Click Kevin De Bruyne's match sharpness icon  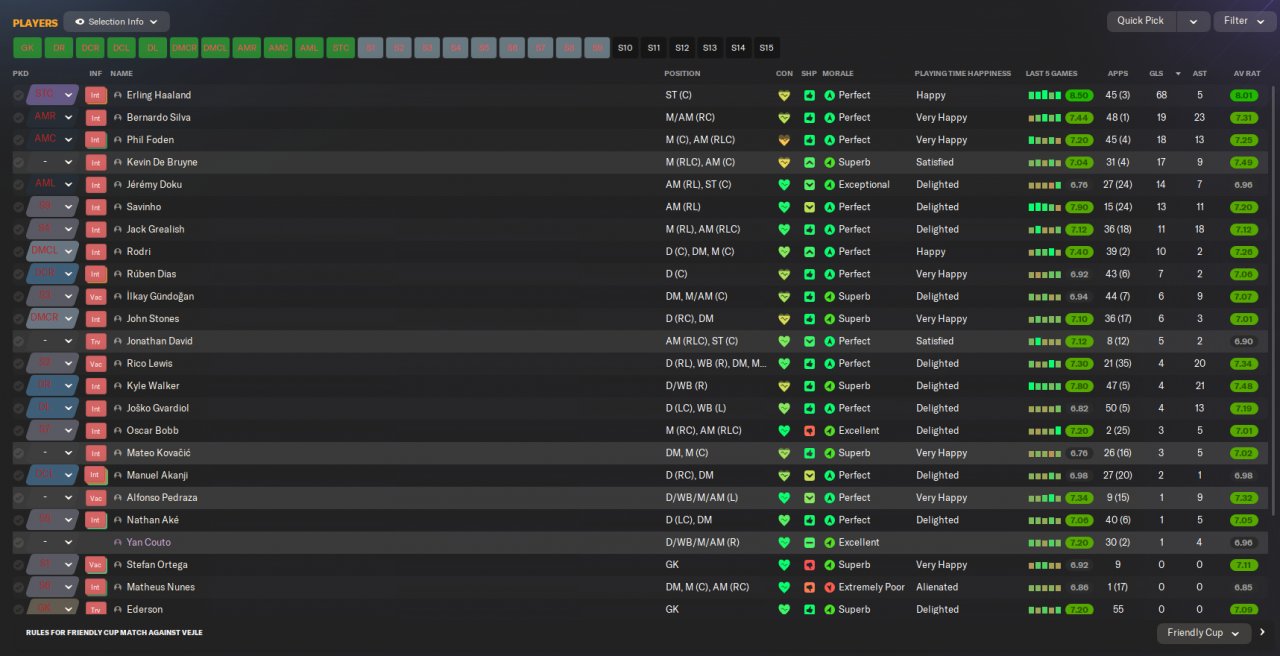click(x=809, y=162)
